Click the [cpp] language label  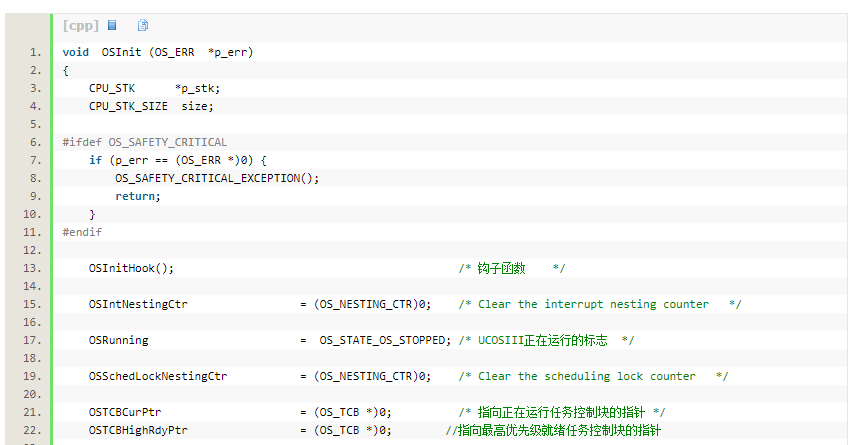[x=81, y=25]
